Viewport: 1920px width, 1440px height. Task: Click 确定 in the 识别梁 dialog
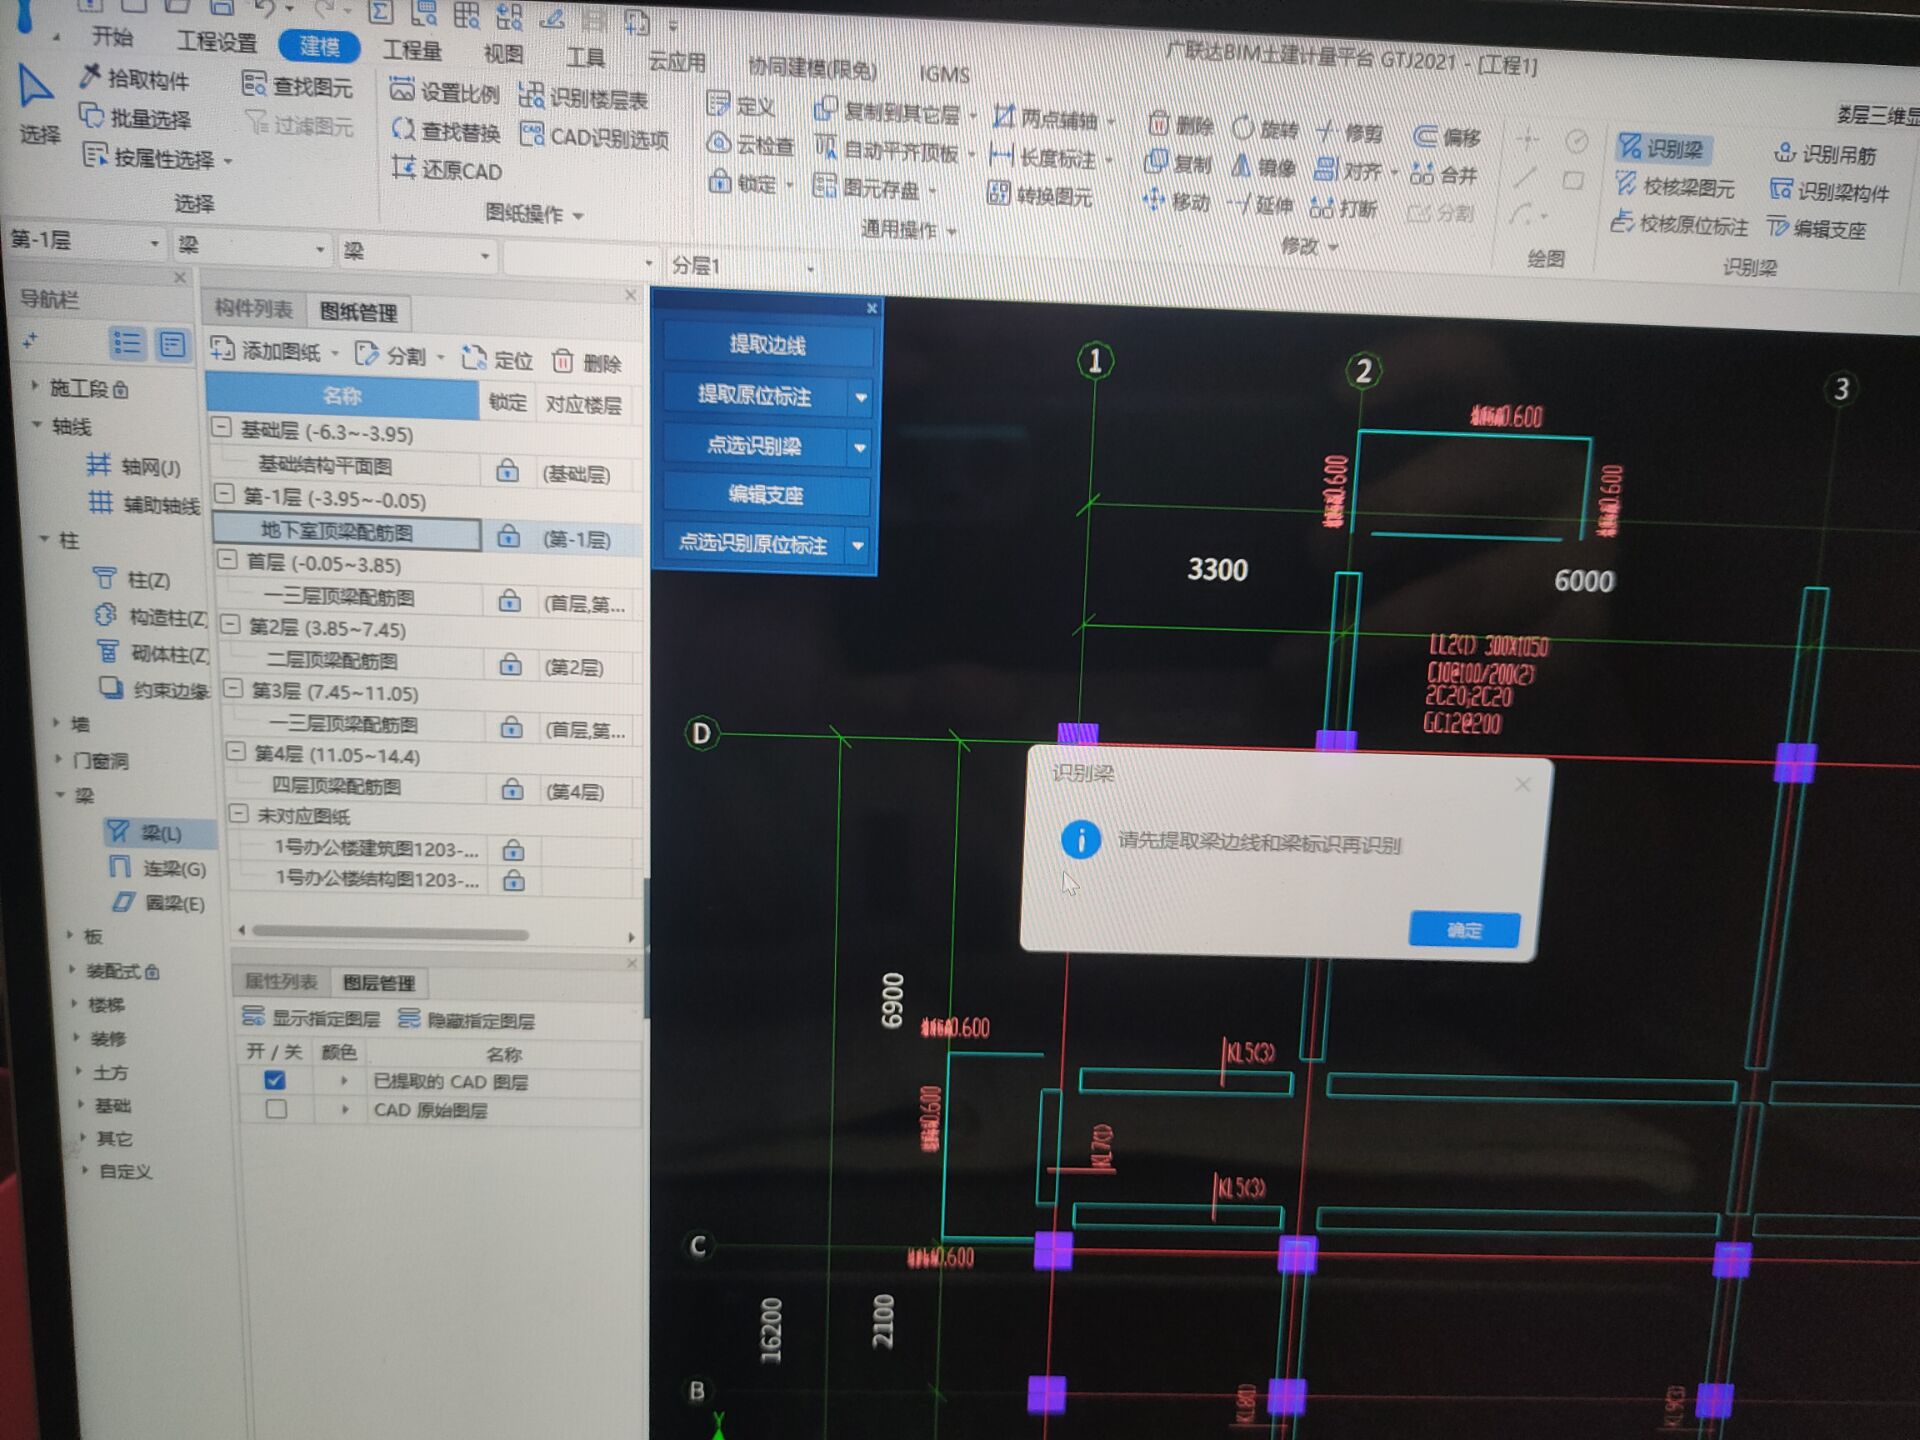pyautogui.click(x=1464, y=930)
